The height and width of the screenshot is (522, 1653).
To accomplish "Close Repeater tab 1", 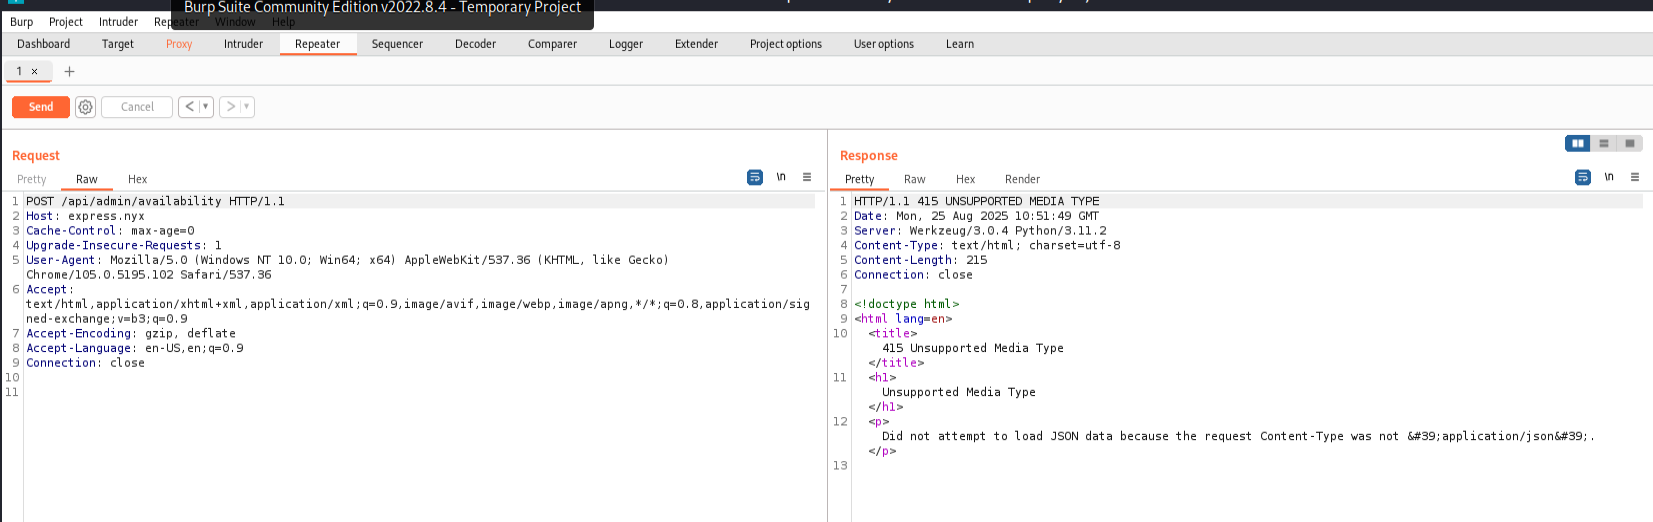I will point(34,71).
